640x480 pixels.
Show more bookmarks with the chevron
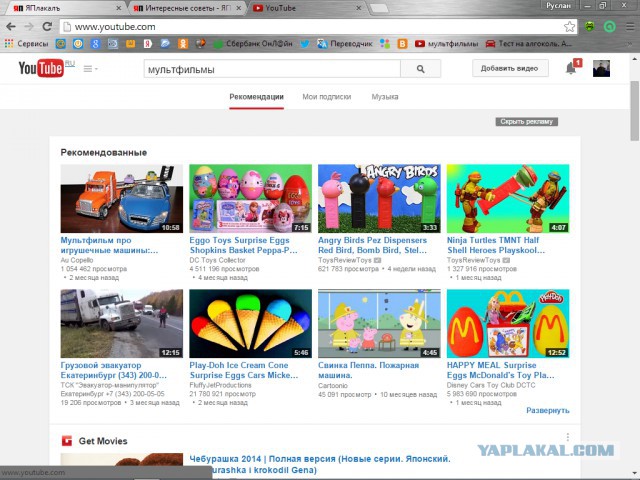(x=631, y=44)
